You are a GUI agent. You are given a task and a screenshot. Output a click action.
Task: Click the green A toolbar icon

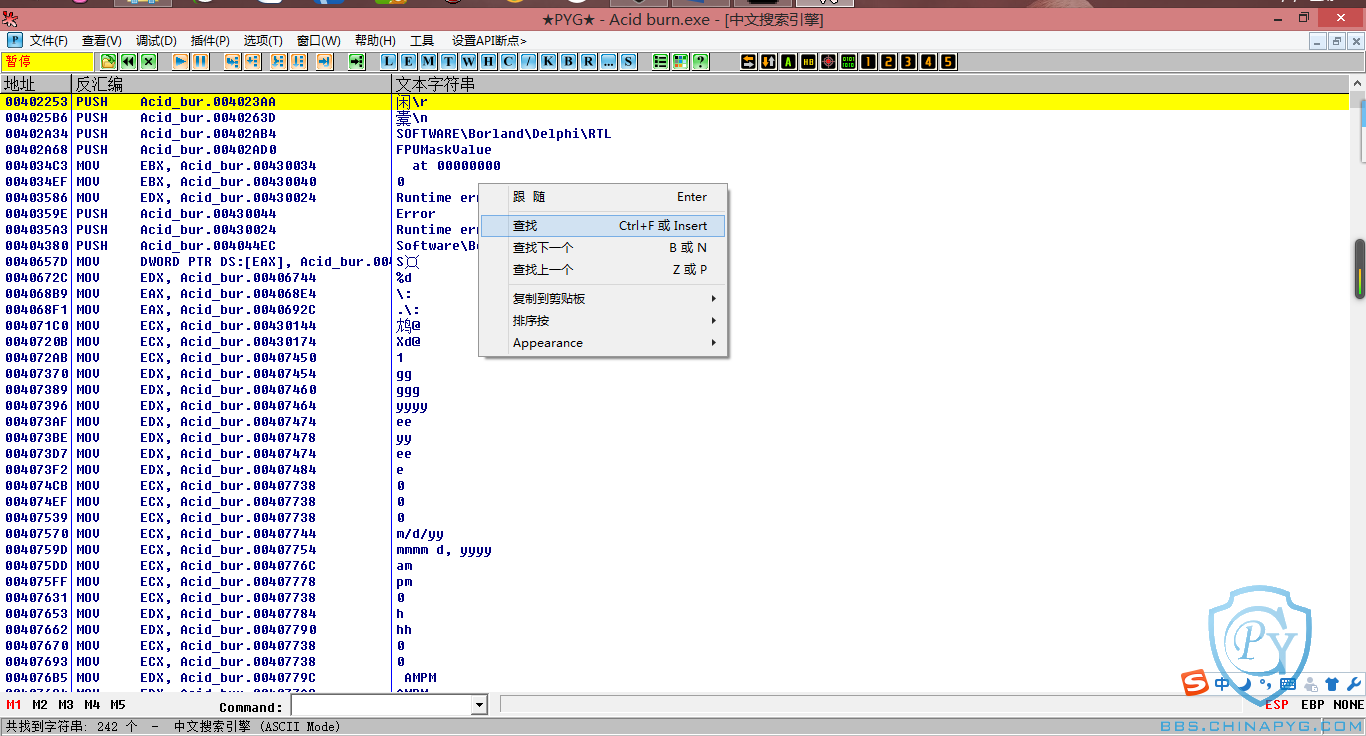[789, 61]
